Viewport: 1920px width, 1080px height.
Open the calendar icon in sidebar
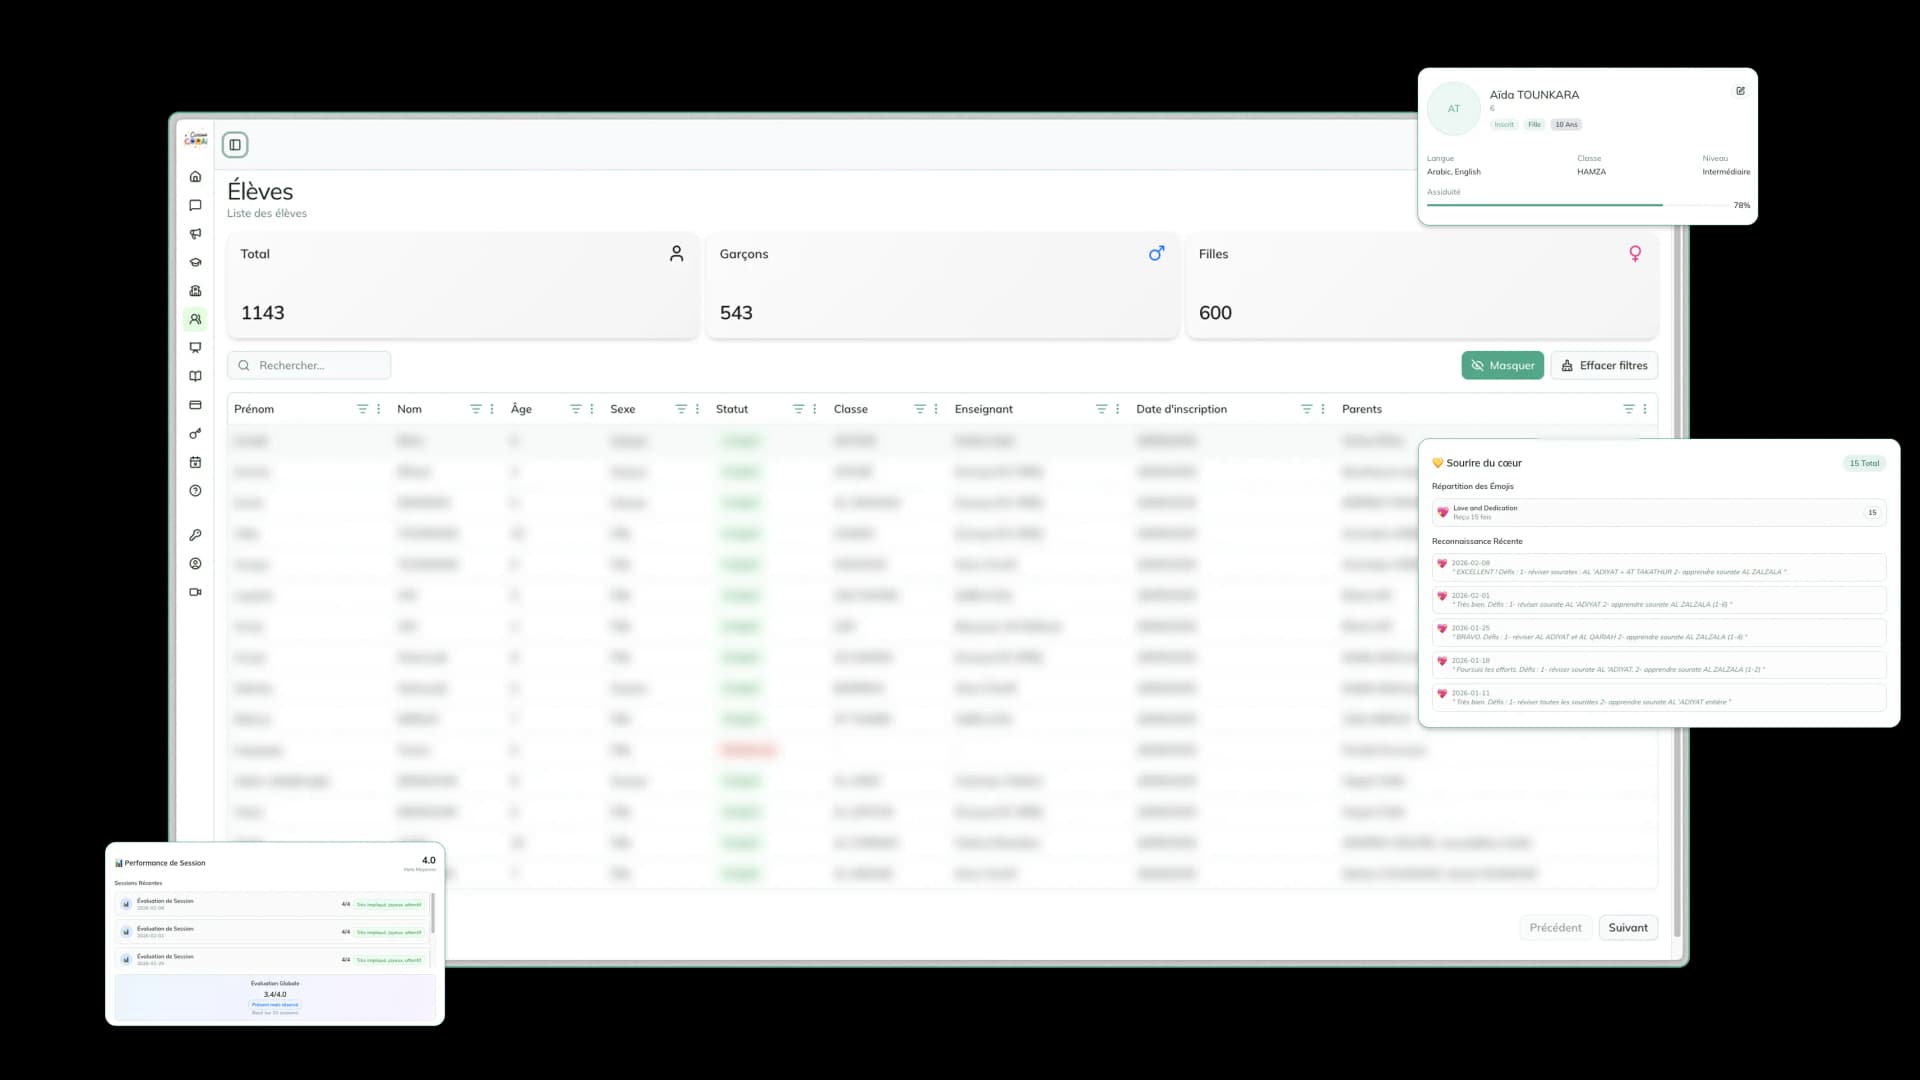click(196, 462)
